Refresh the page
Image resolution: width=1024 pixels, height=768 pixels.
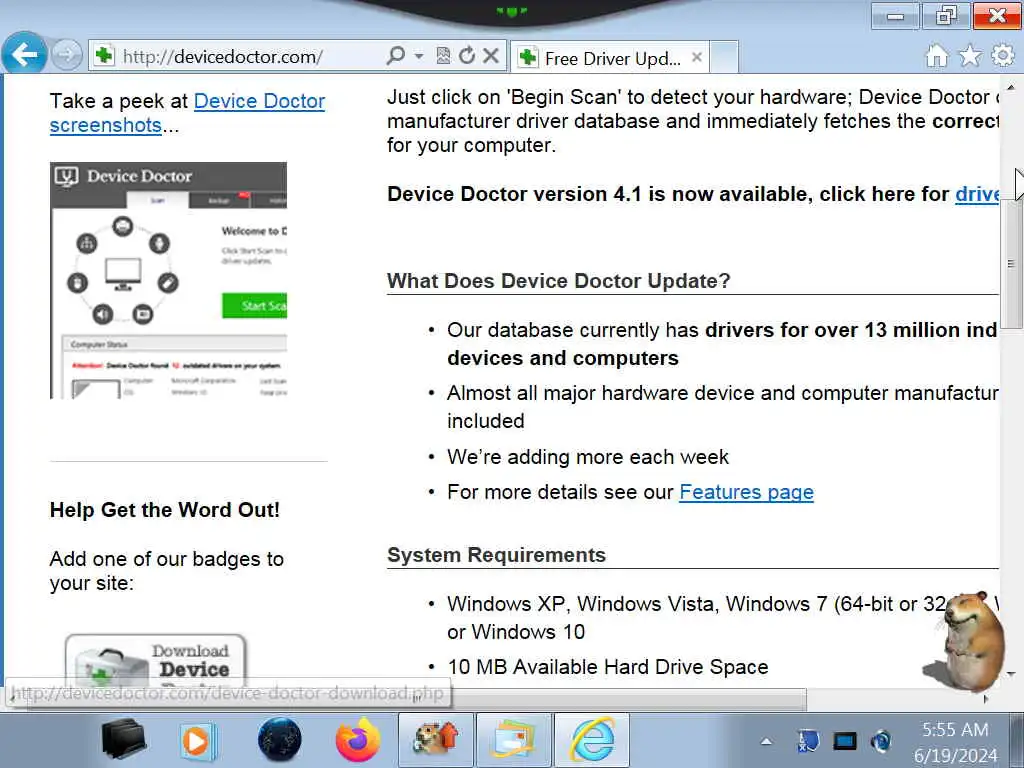[x=466, y=56]
